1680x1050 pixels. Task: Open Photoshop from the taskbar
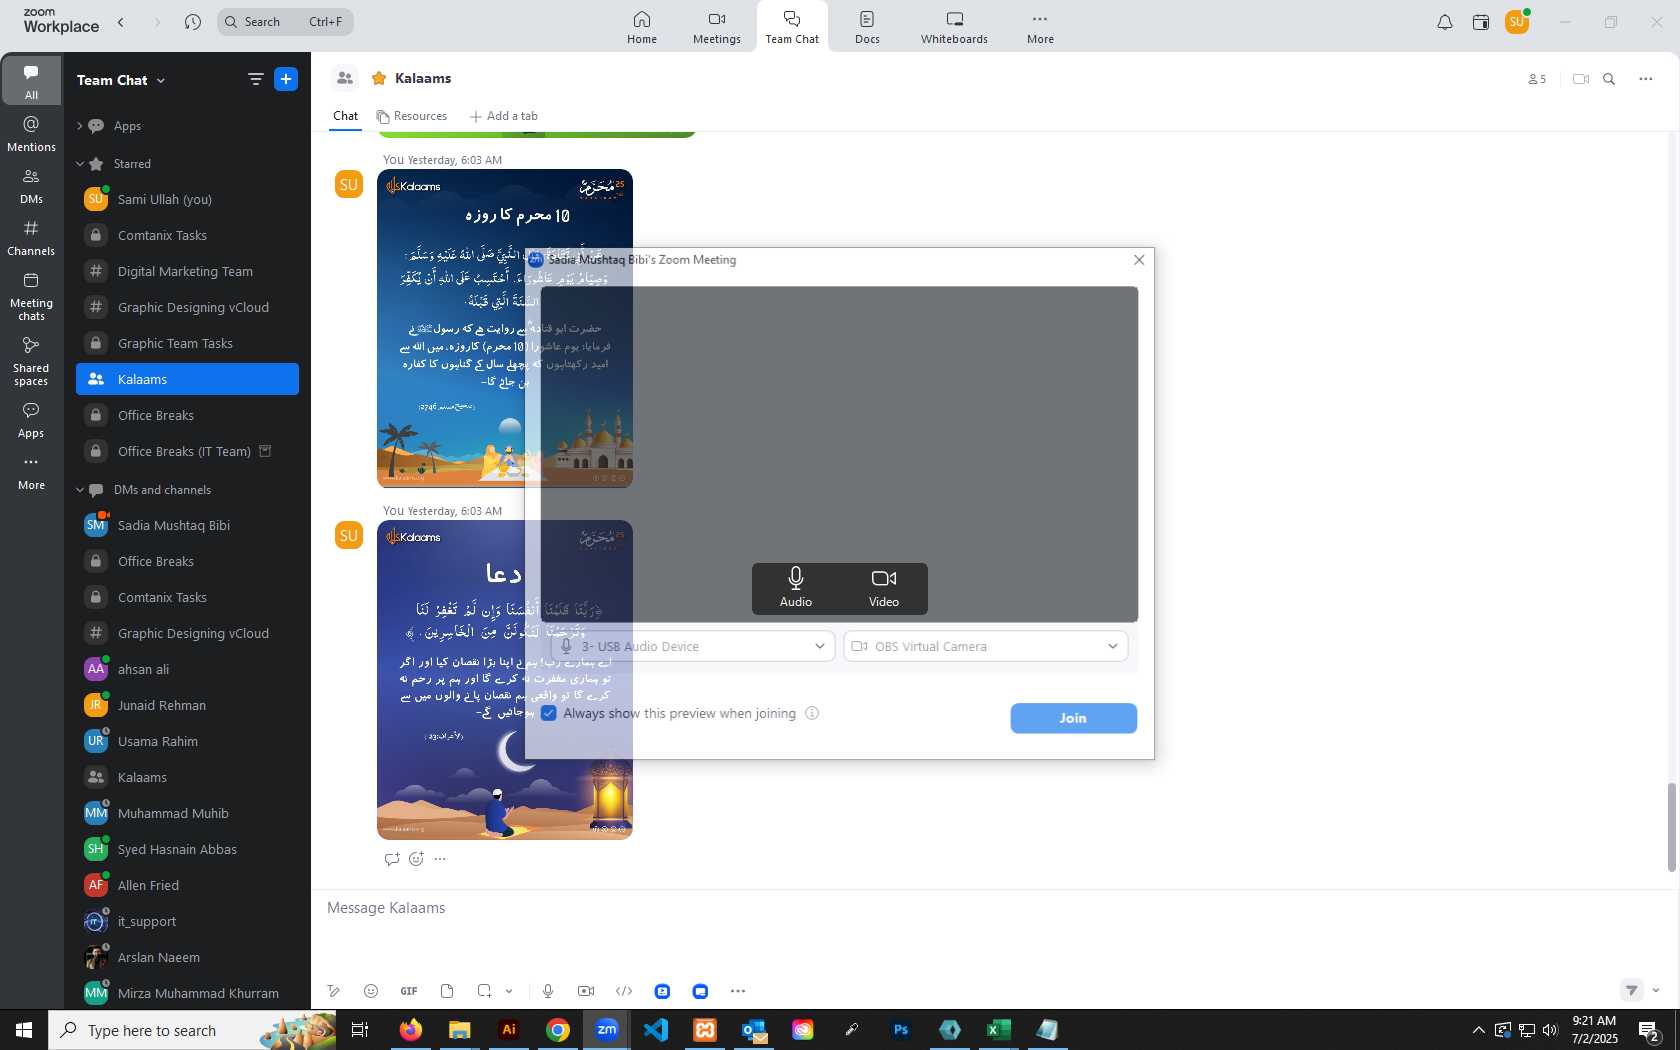coord(901,1029)
